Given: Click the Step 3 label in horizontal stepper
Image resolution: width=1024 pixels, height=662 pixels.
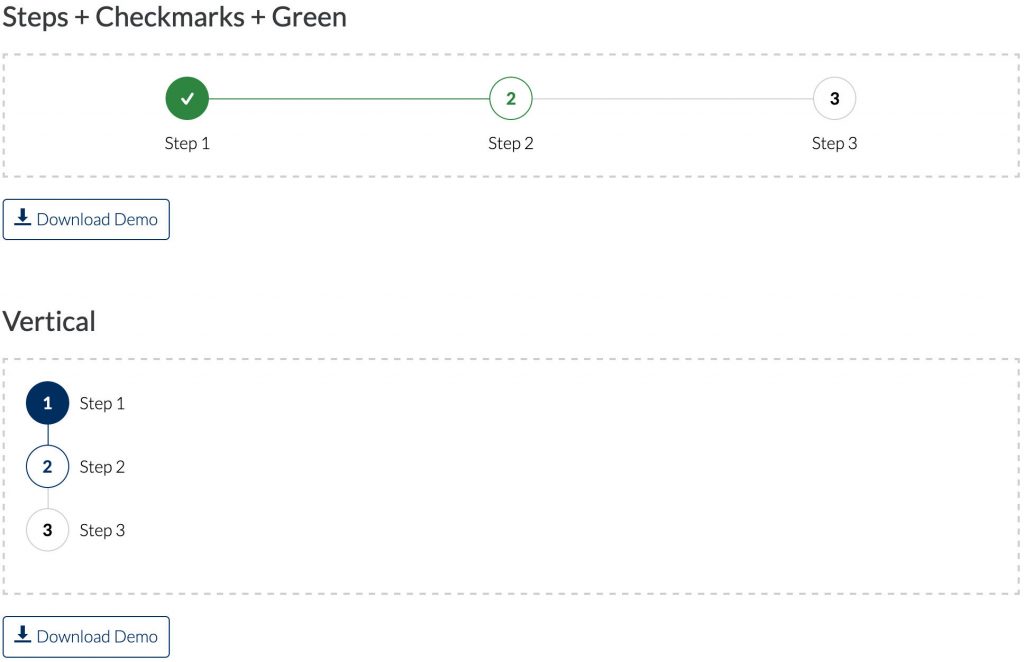Looking at the screenshot, I should (835, 143).
